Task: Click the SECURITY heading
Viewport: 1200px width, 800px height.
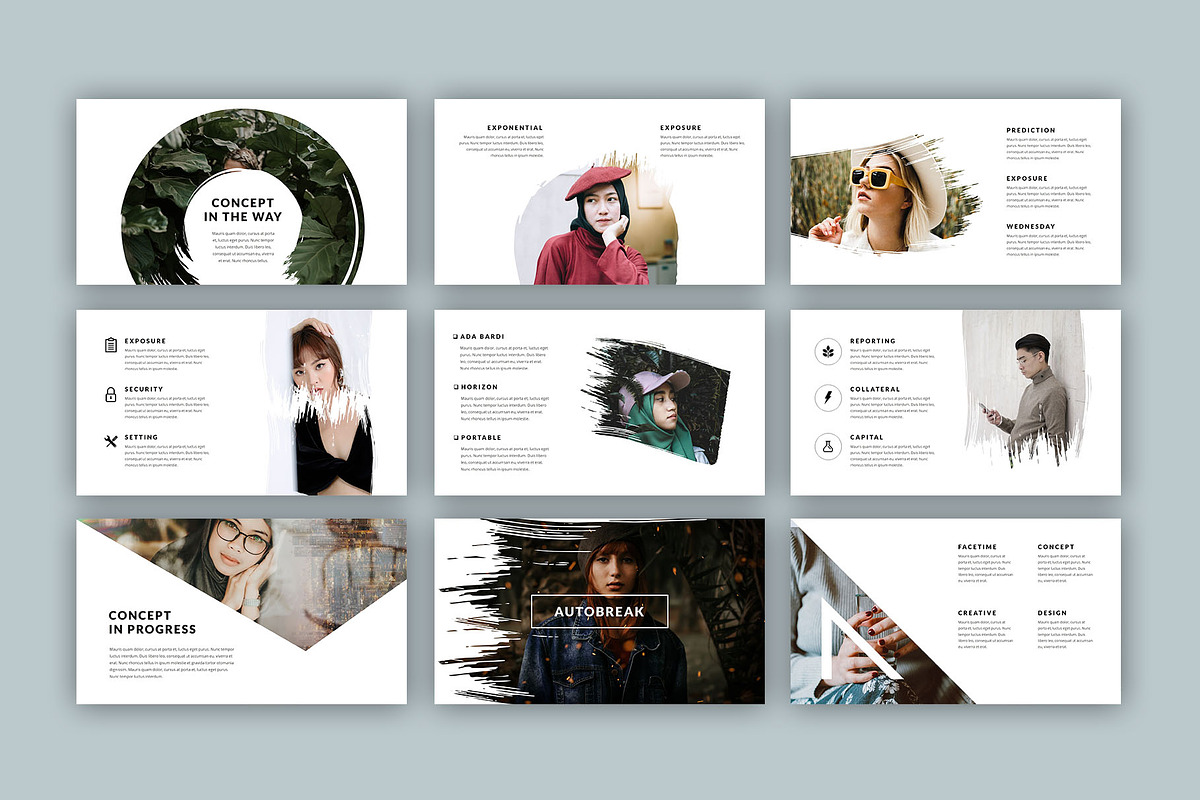Action: [x=144, y=389]
